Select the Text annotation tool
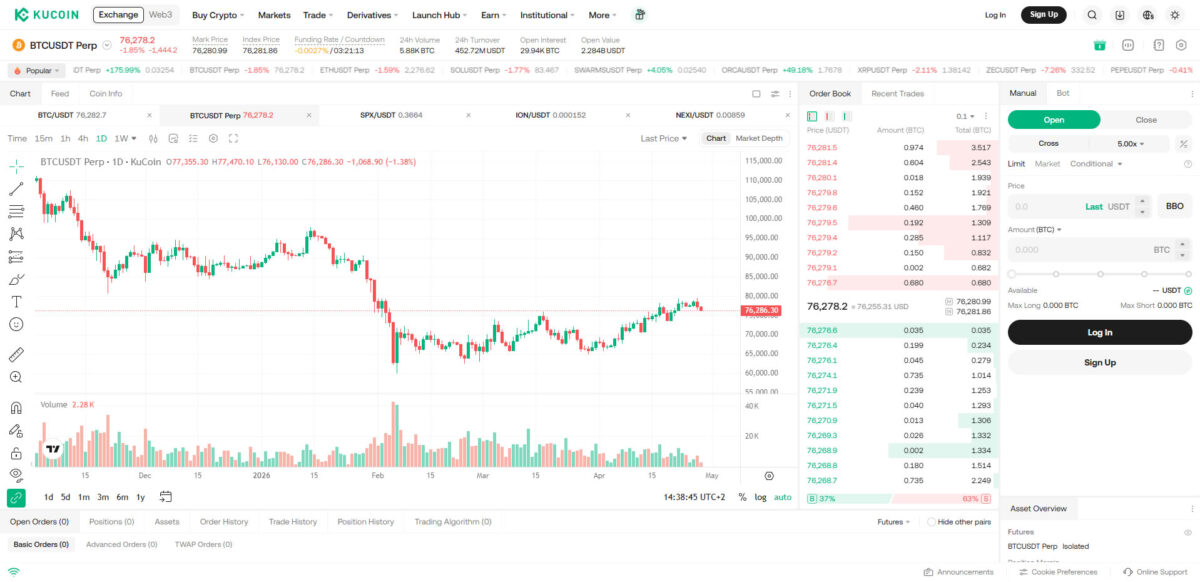The height and width of the screenshot is (582, 1200). pyautogui.click(x=16, y=301)
